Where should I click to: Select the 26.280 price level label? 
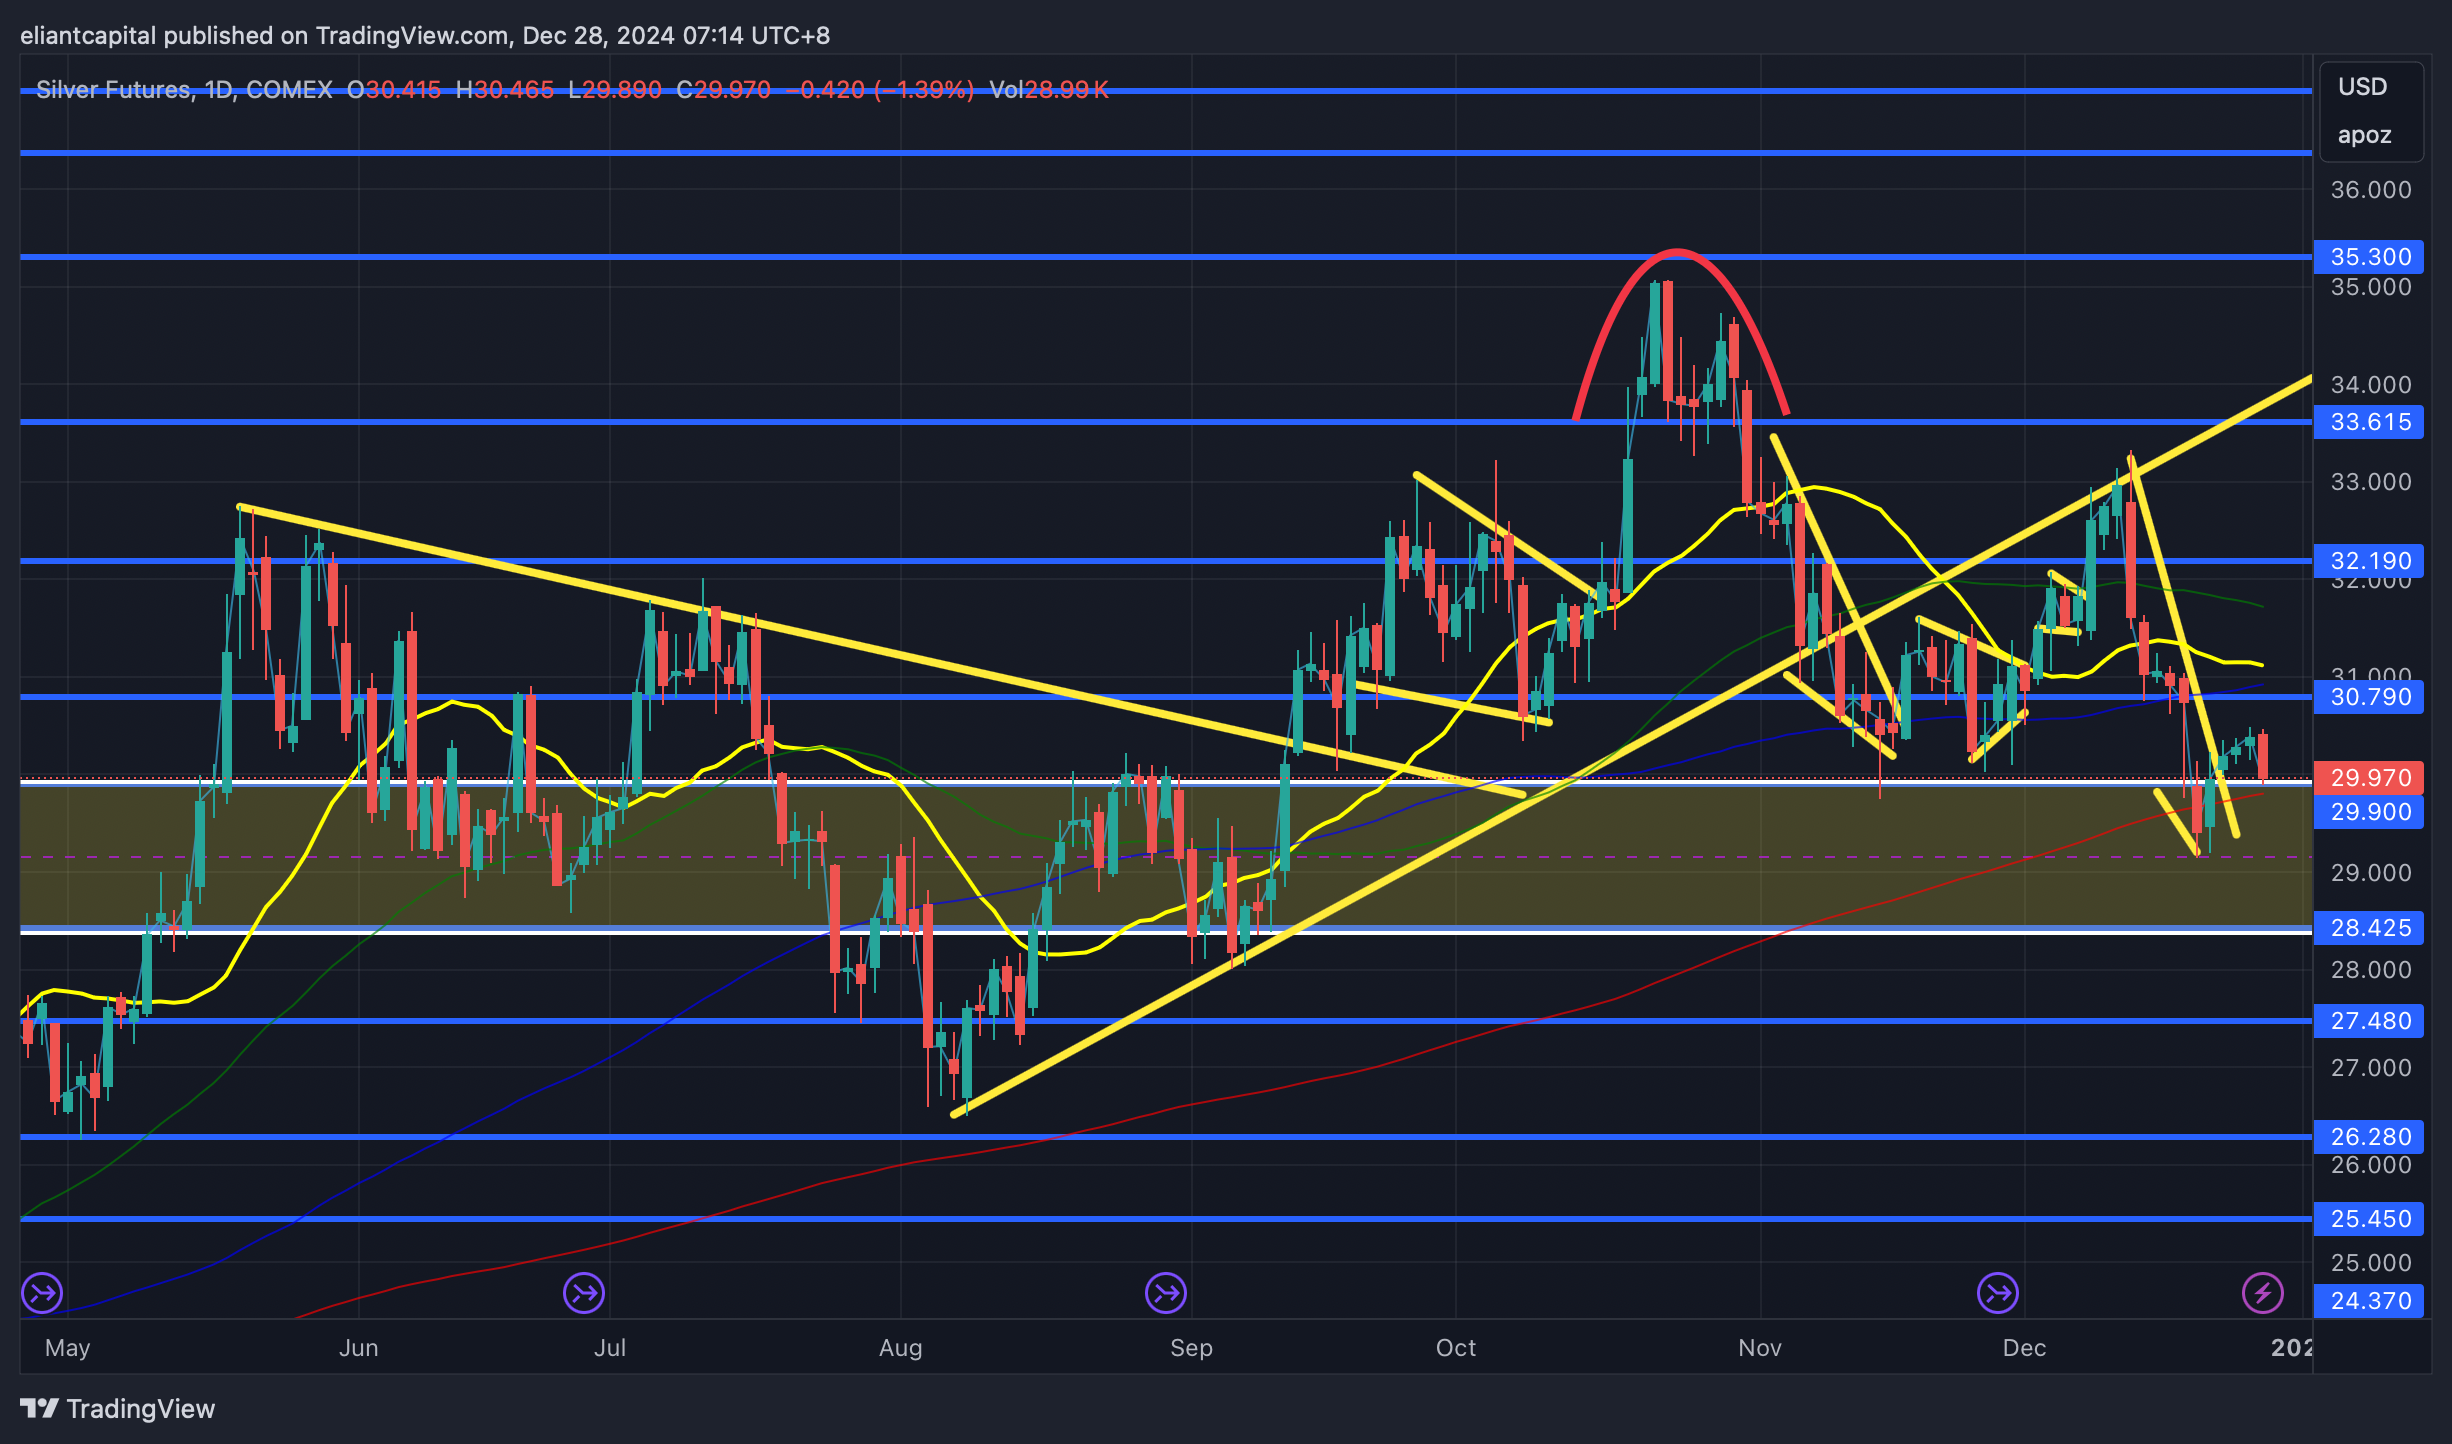click(2369, 1137)
